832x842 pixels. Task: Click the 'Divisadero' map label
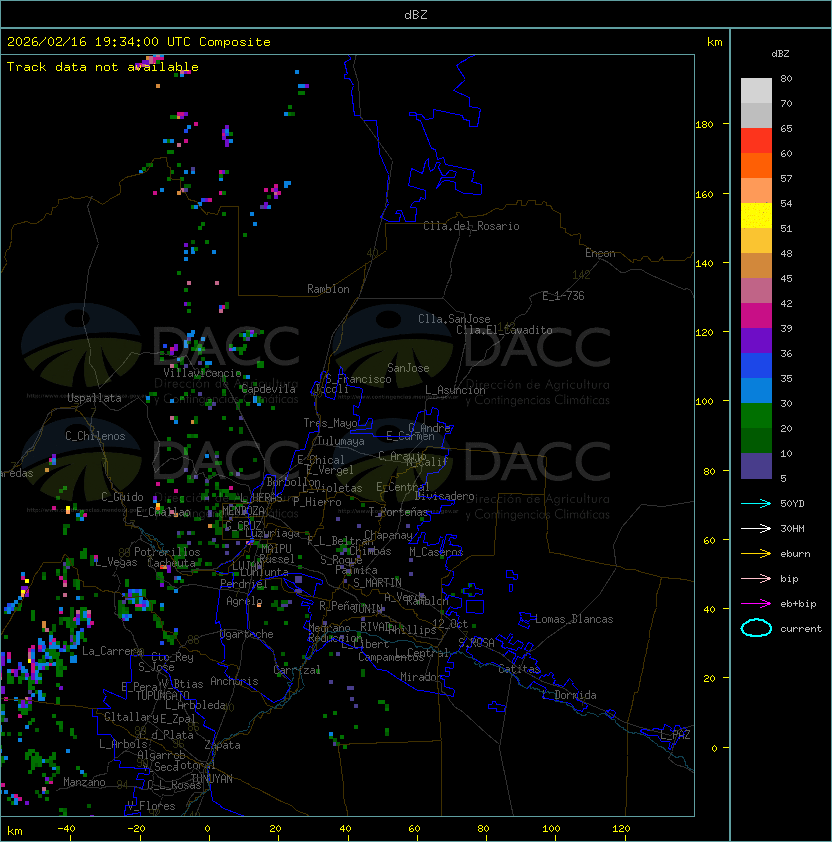(x=444, y=496)
